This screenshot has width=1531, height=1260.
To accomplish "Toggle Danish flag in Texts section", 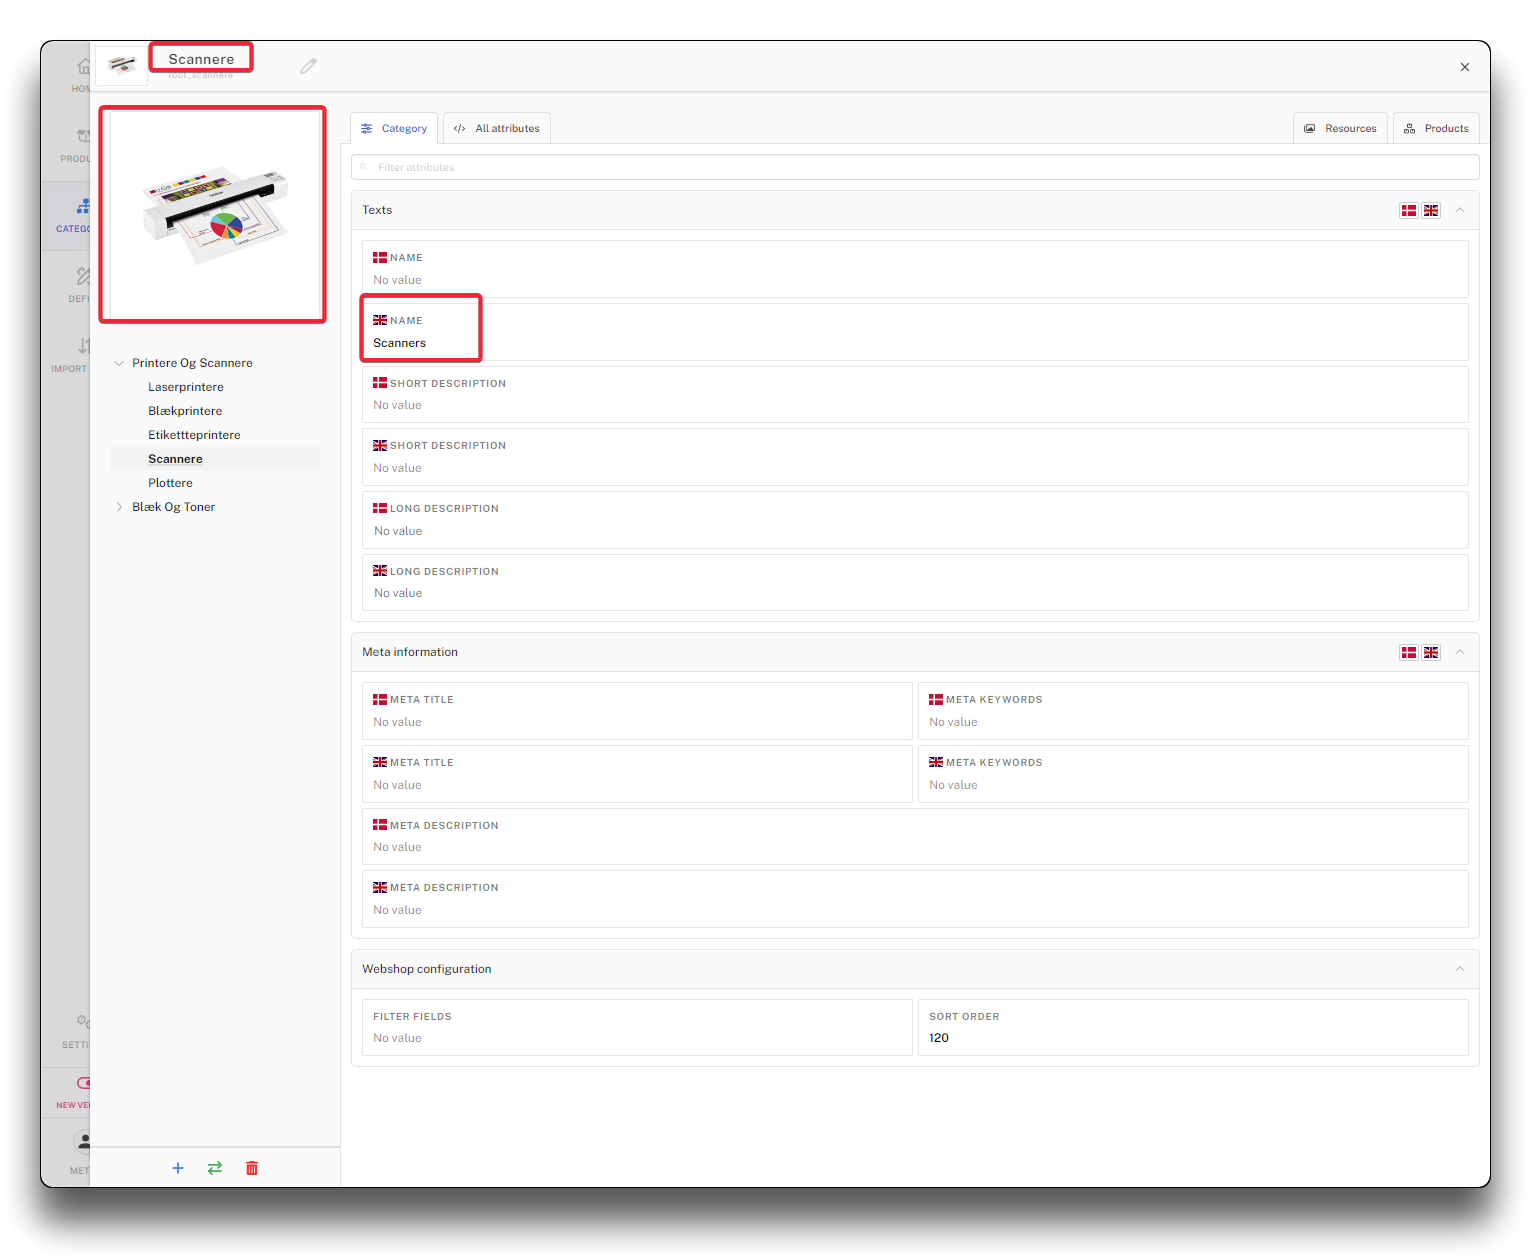I will [x=1408, y=210].
